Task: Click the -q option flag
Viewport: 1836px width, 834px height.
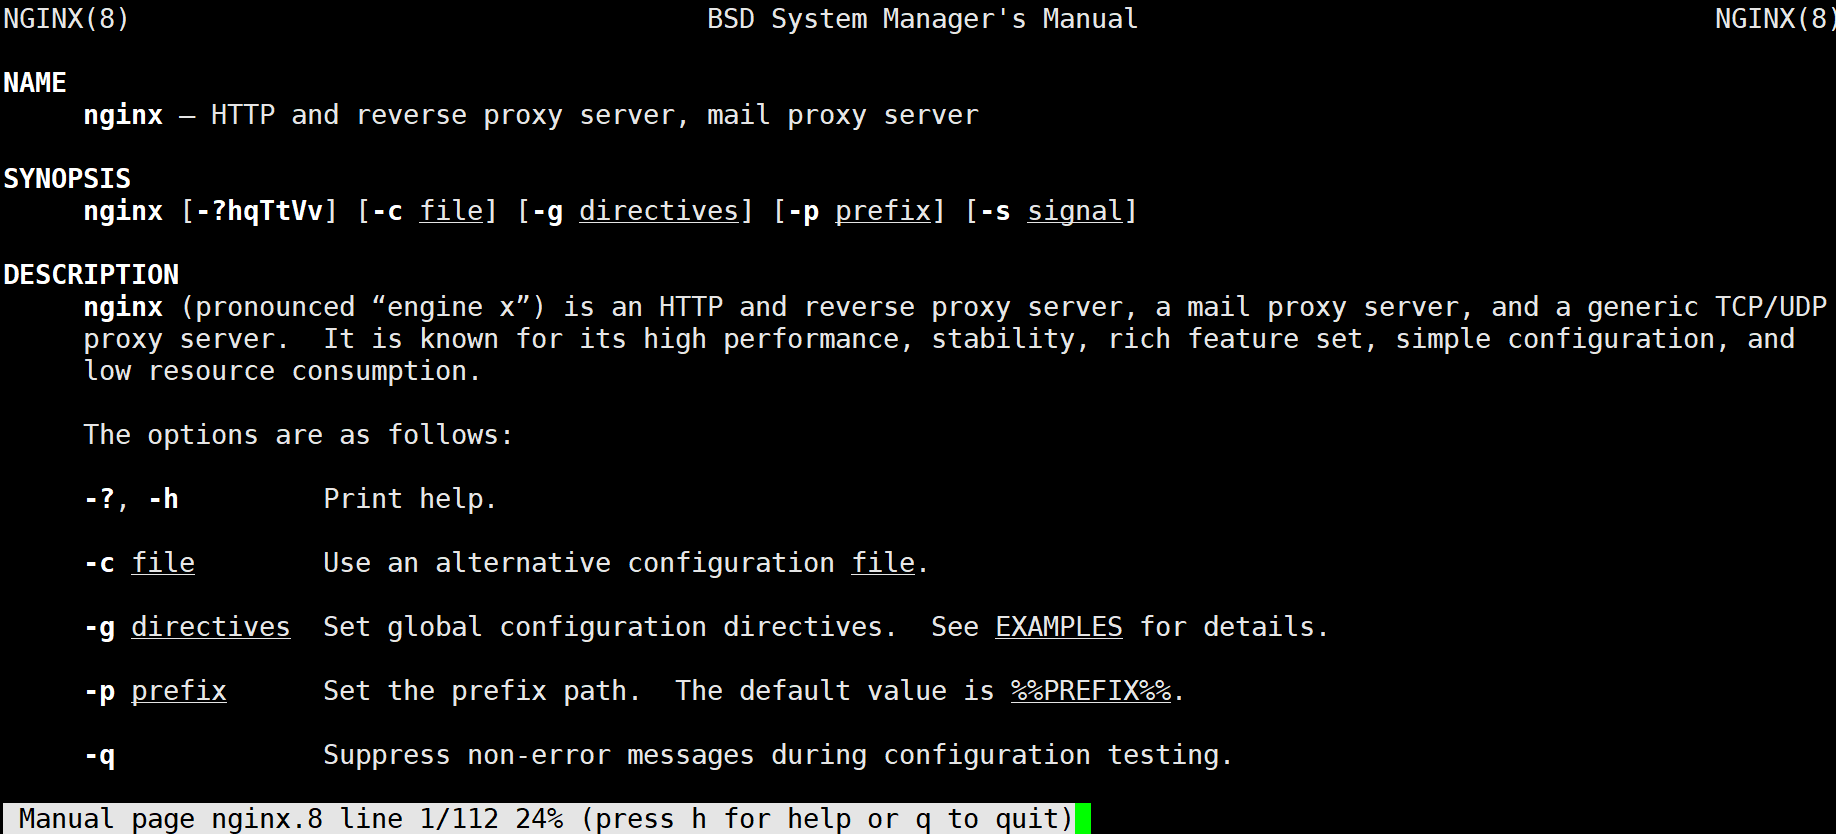Action: [100, 755]
